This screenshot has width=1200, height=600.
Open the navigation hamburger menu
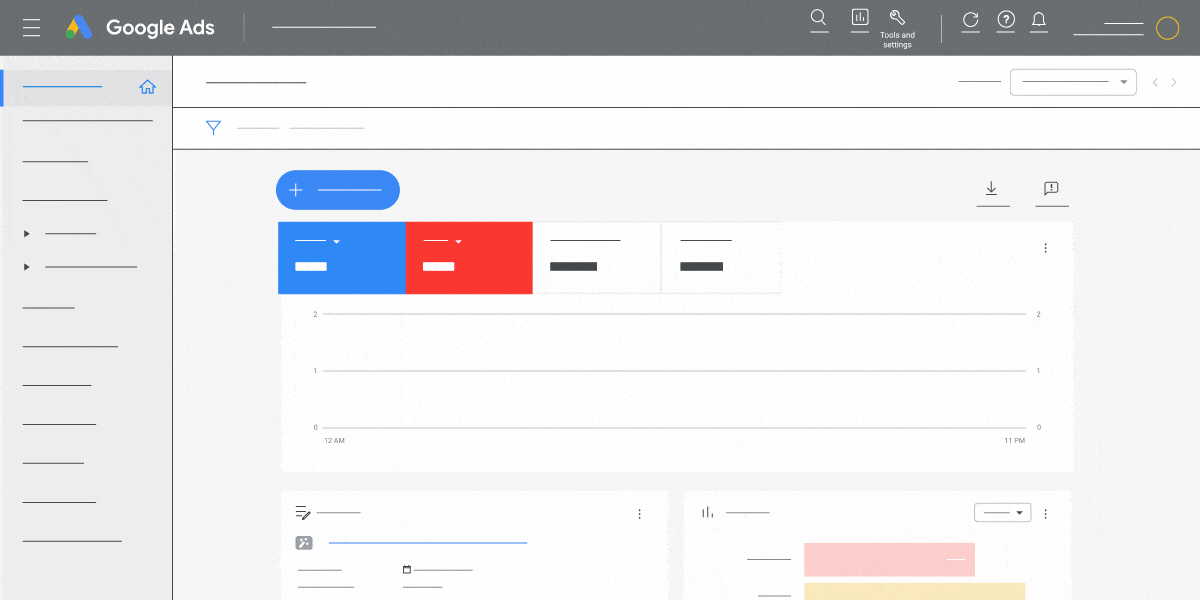[31, 27]
